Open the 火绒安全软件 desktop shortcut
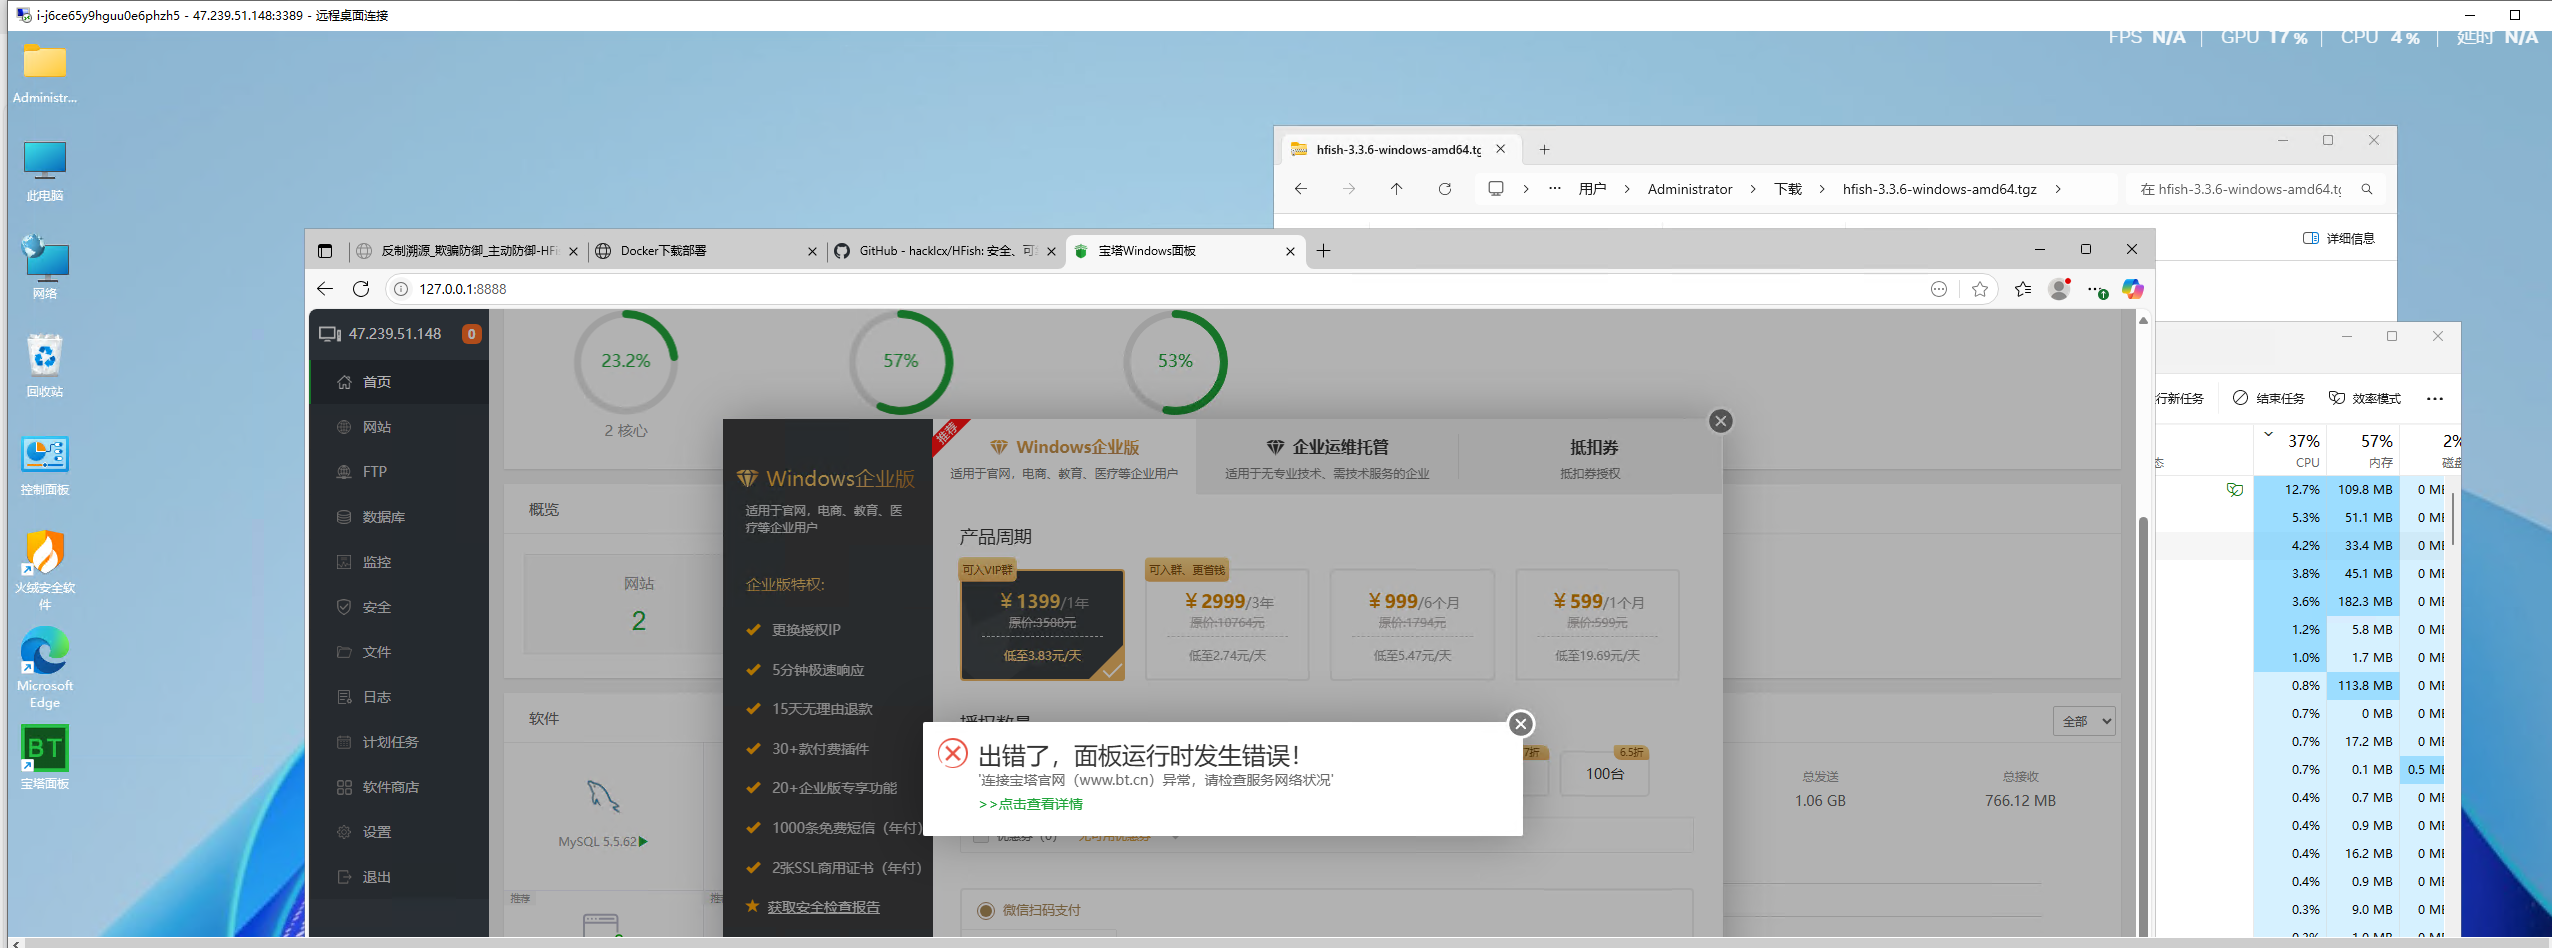Viewport: 2552px width, 948px height. (x=45, y=570)
